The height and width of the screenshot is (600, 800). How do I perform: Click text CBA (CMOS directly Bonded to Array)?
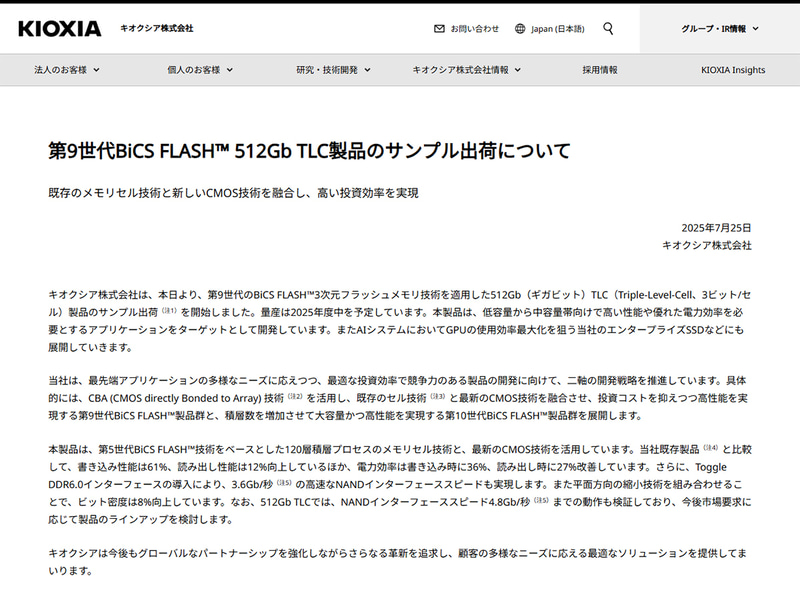[175, 398]
